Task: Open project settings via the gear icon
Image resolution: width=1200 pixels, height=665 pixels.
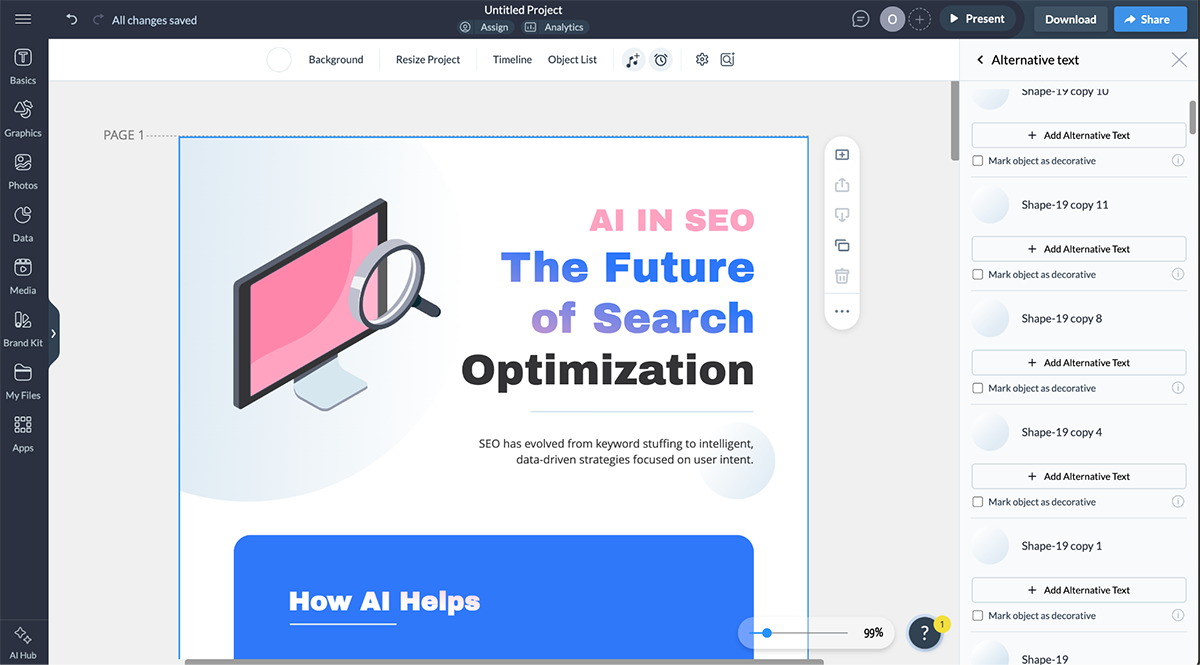Action: point(702,59)
